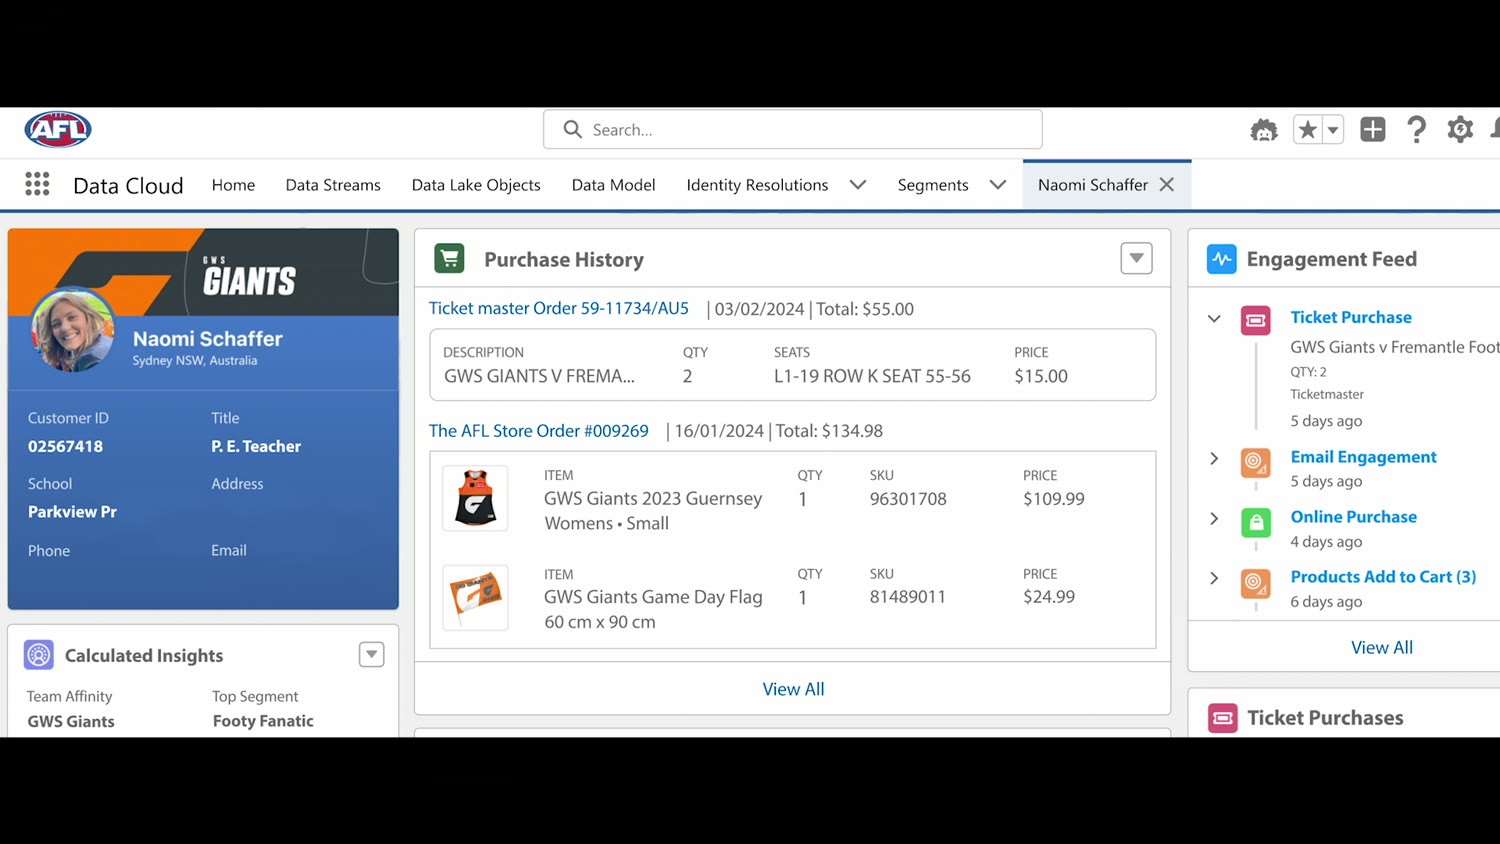Click Customer ID value 02567418
Image resolution: width=1500 pixels, height=844 pixels.
[x=65, y=446]
